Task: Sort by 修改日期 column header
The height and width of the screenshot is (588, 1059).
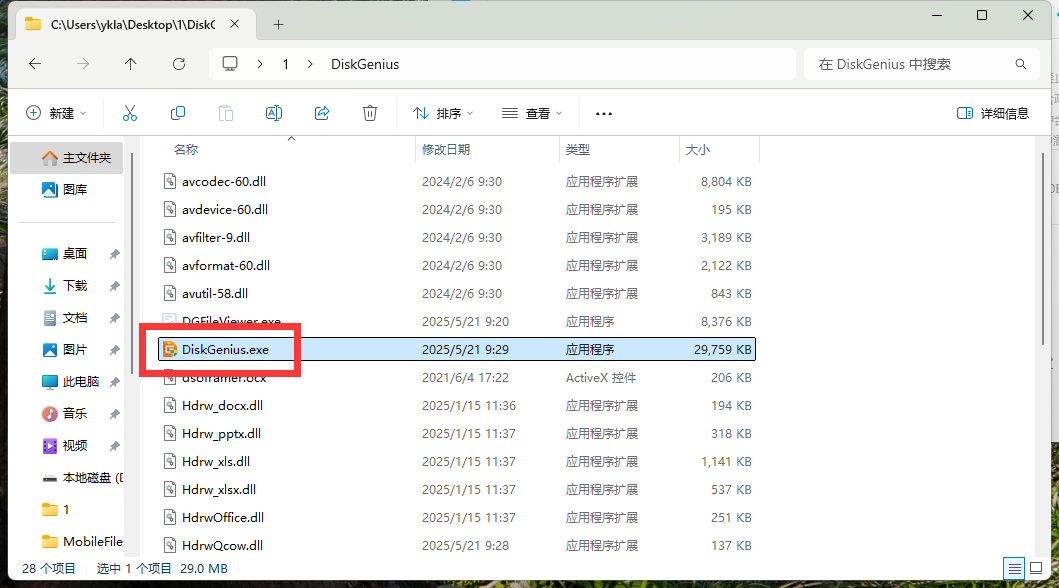Action: (446, 149)
